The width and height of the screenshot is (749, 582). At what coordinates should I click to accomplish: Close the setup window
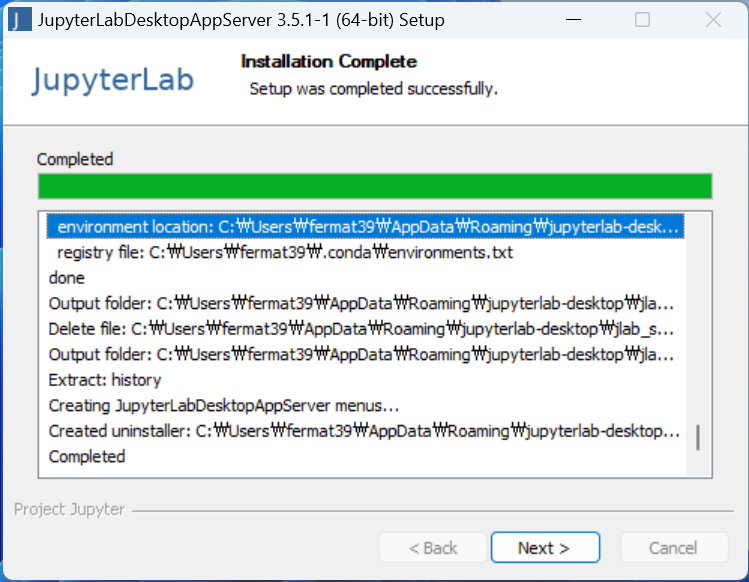point(713,20)
